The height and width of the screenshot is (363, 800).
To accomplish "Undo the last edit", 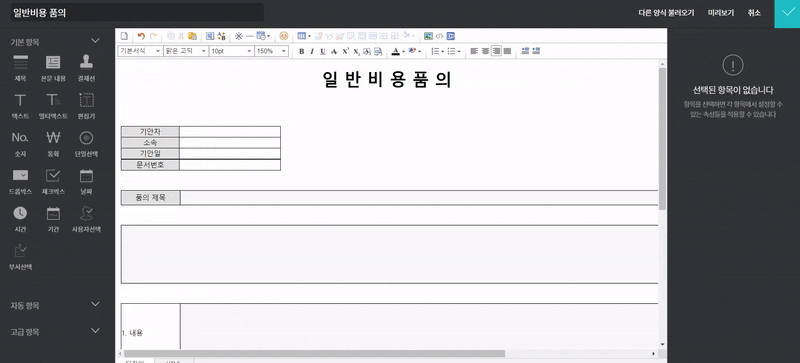I will pyautogui.click(x=141, y=36).
